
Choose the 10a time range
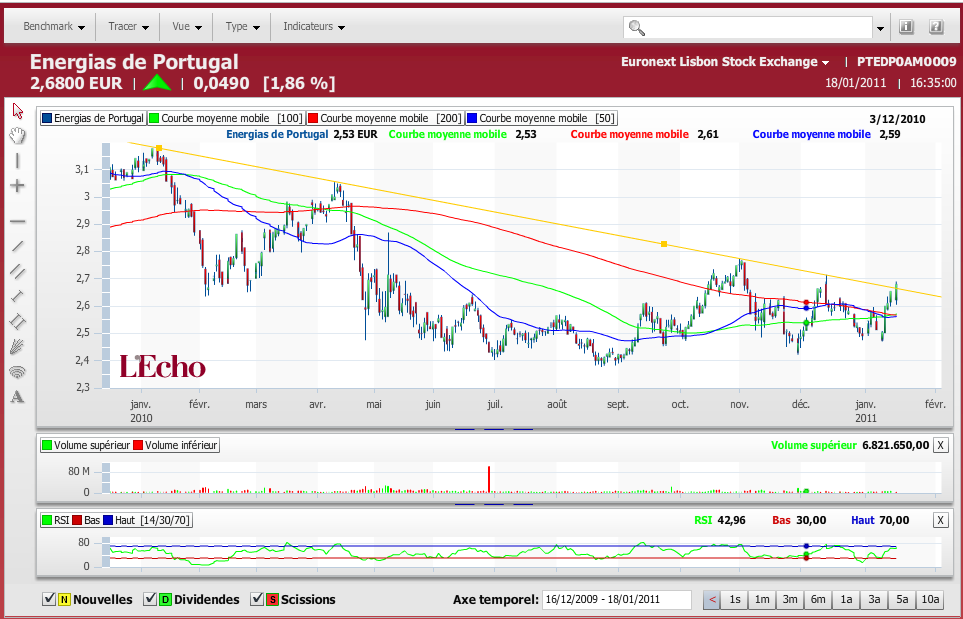point(930,599)
